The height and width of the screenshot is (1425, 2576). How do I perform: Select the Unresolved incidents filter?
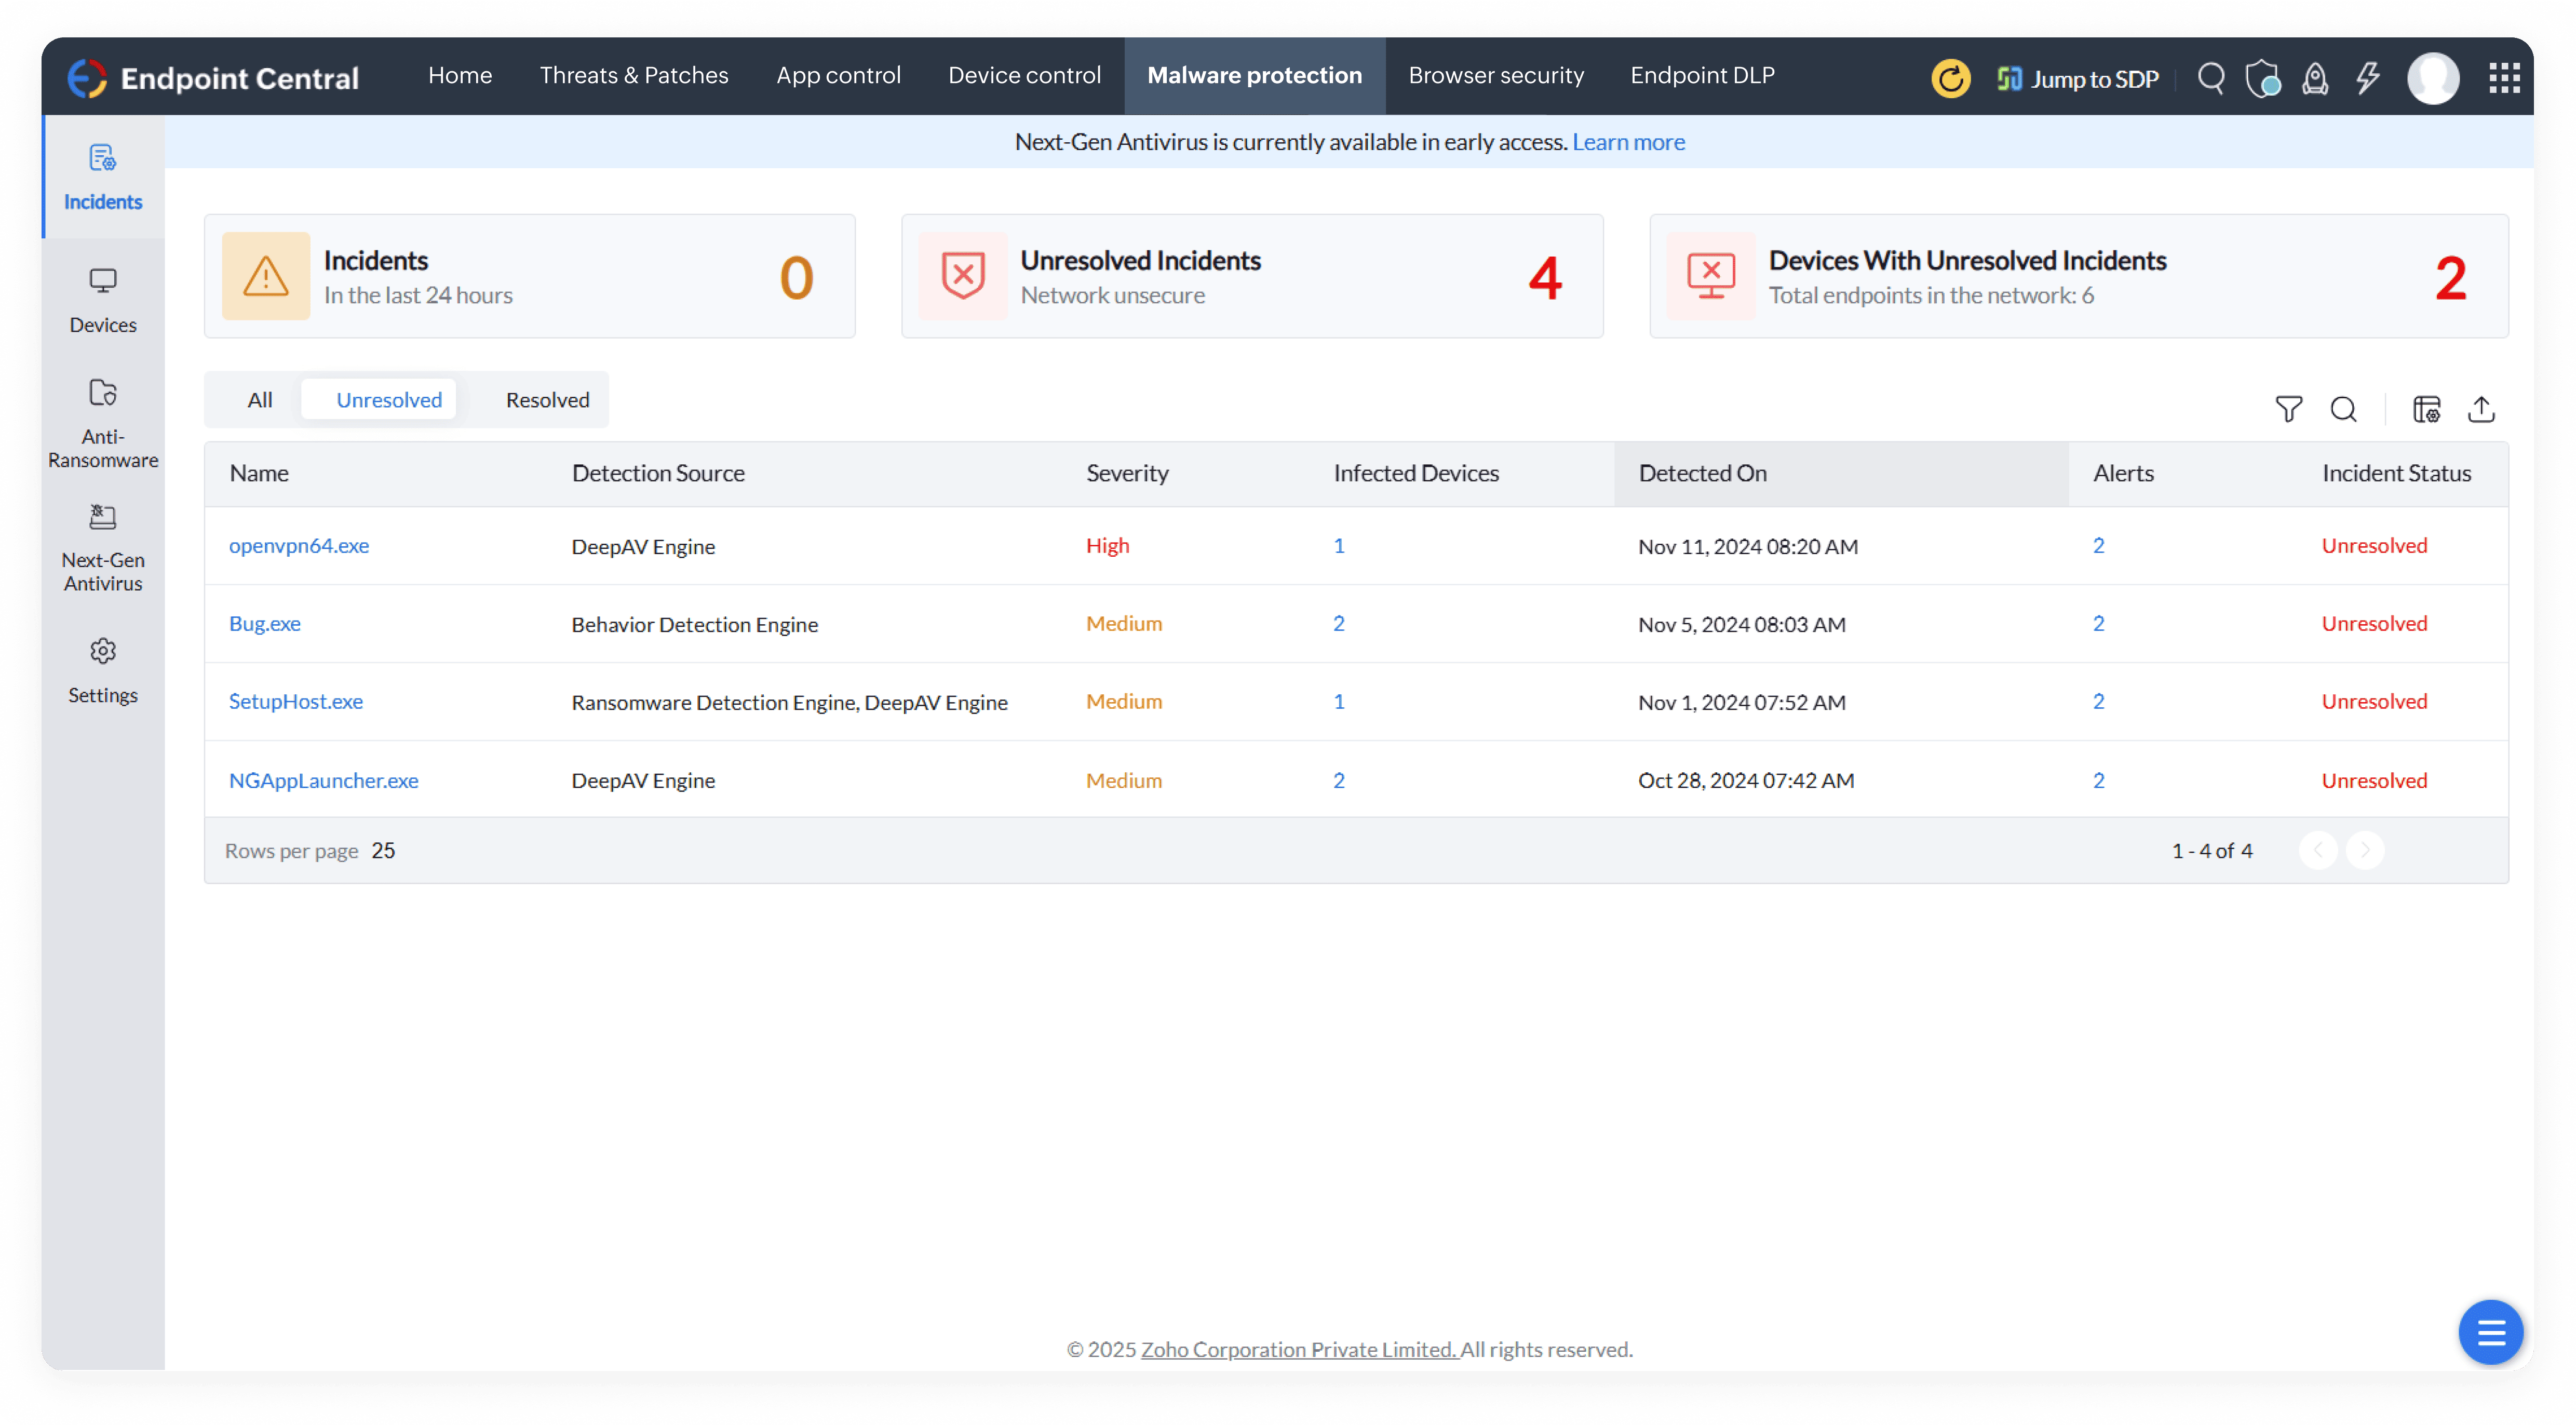(388, 400)
